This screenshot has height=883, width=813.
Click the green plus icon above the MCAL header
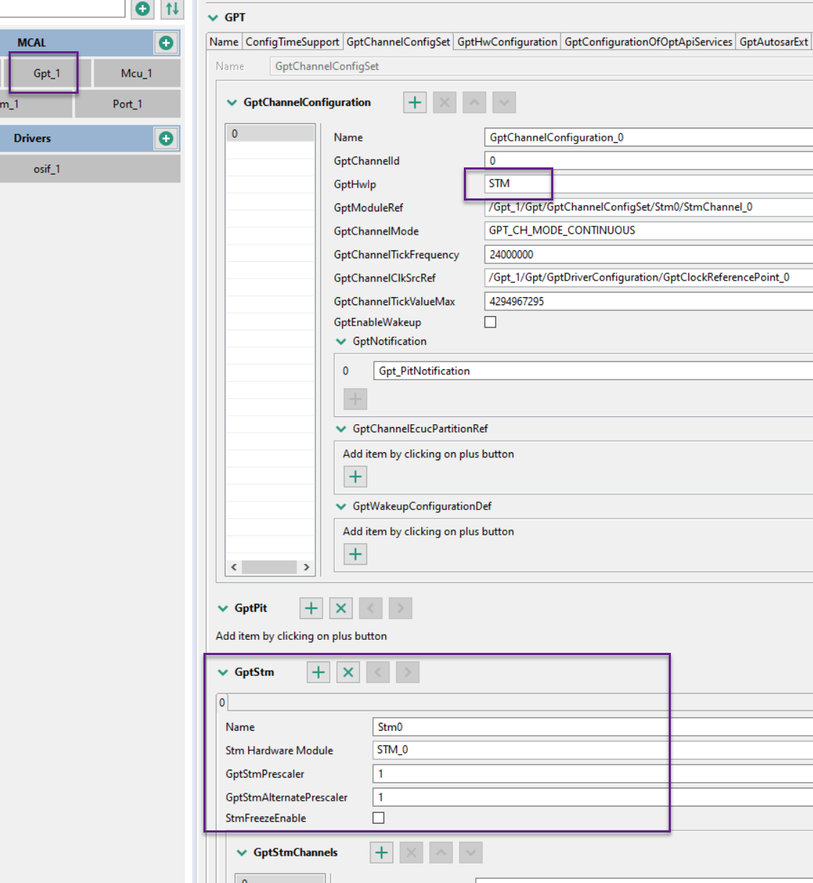coord(143,9)
